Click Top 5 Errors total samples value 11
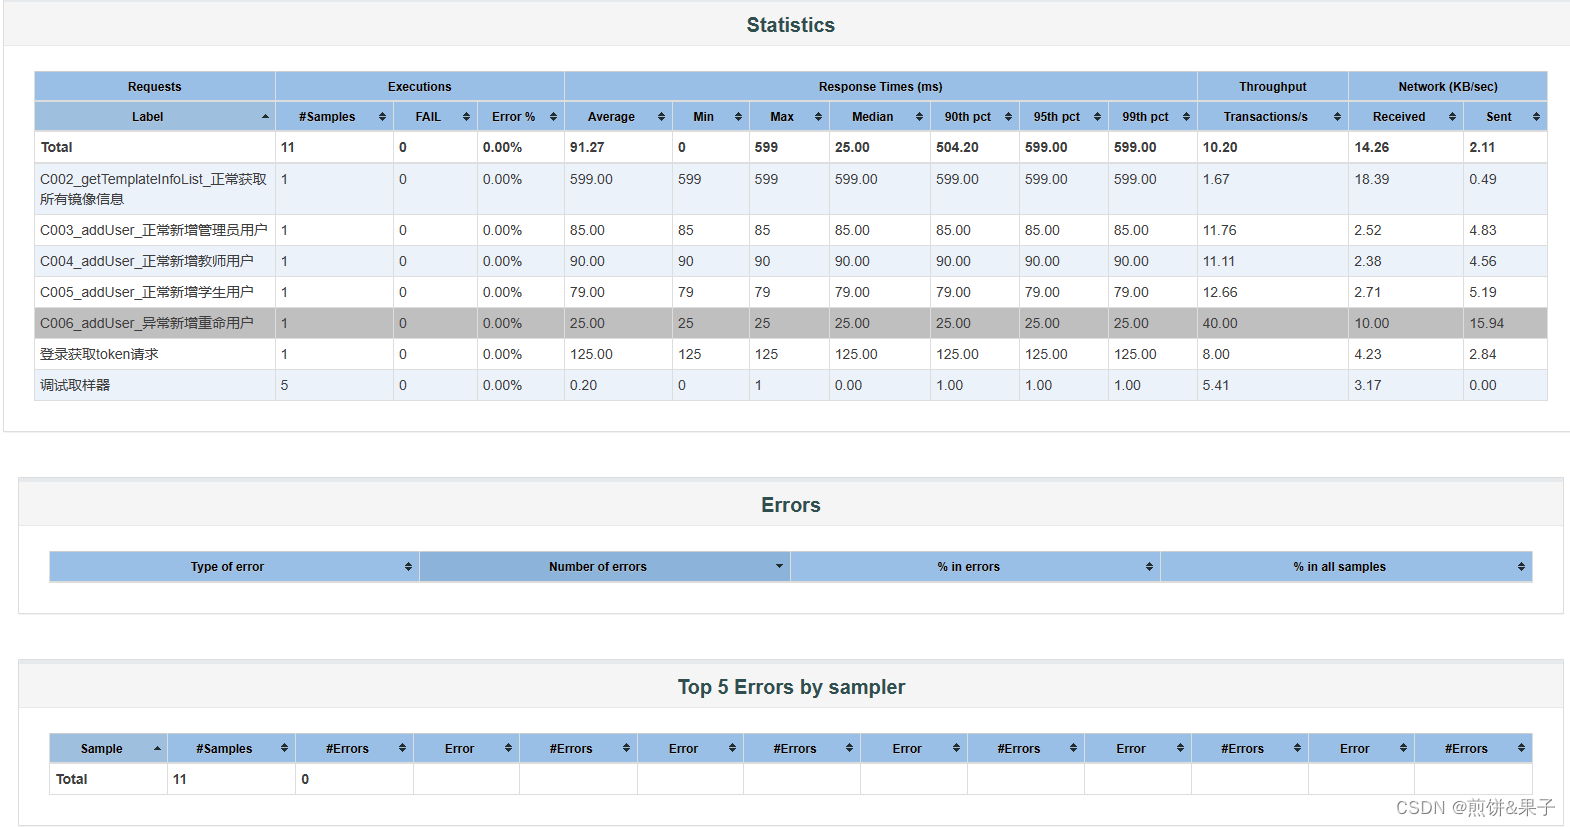Image resolution: width=1570 pixels, height=827 pixels. 180,779
